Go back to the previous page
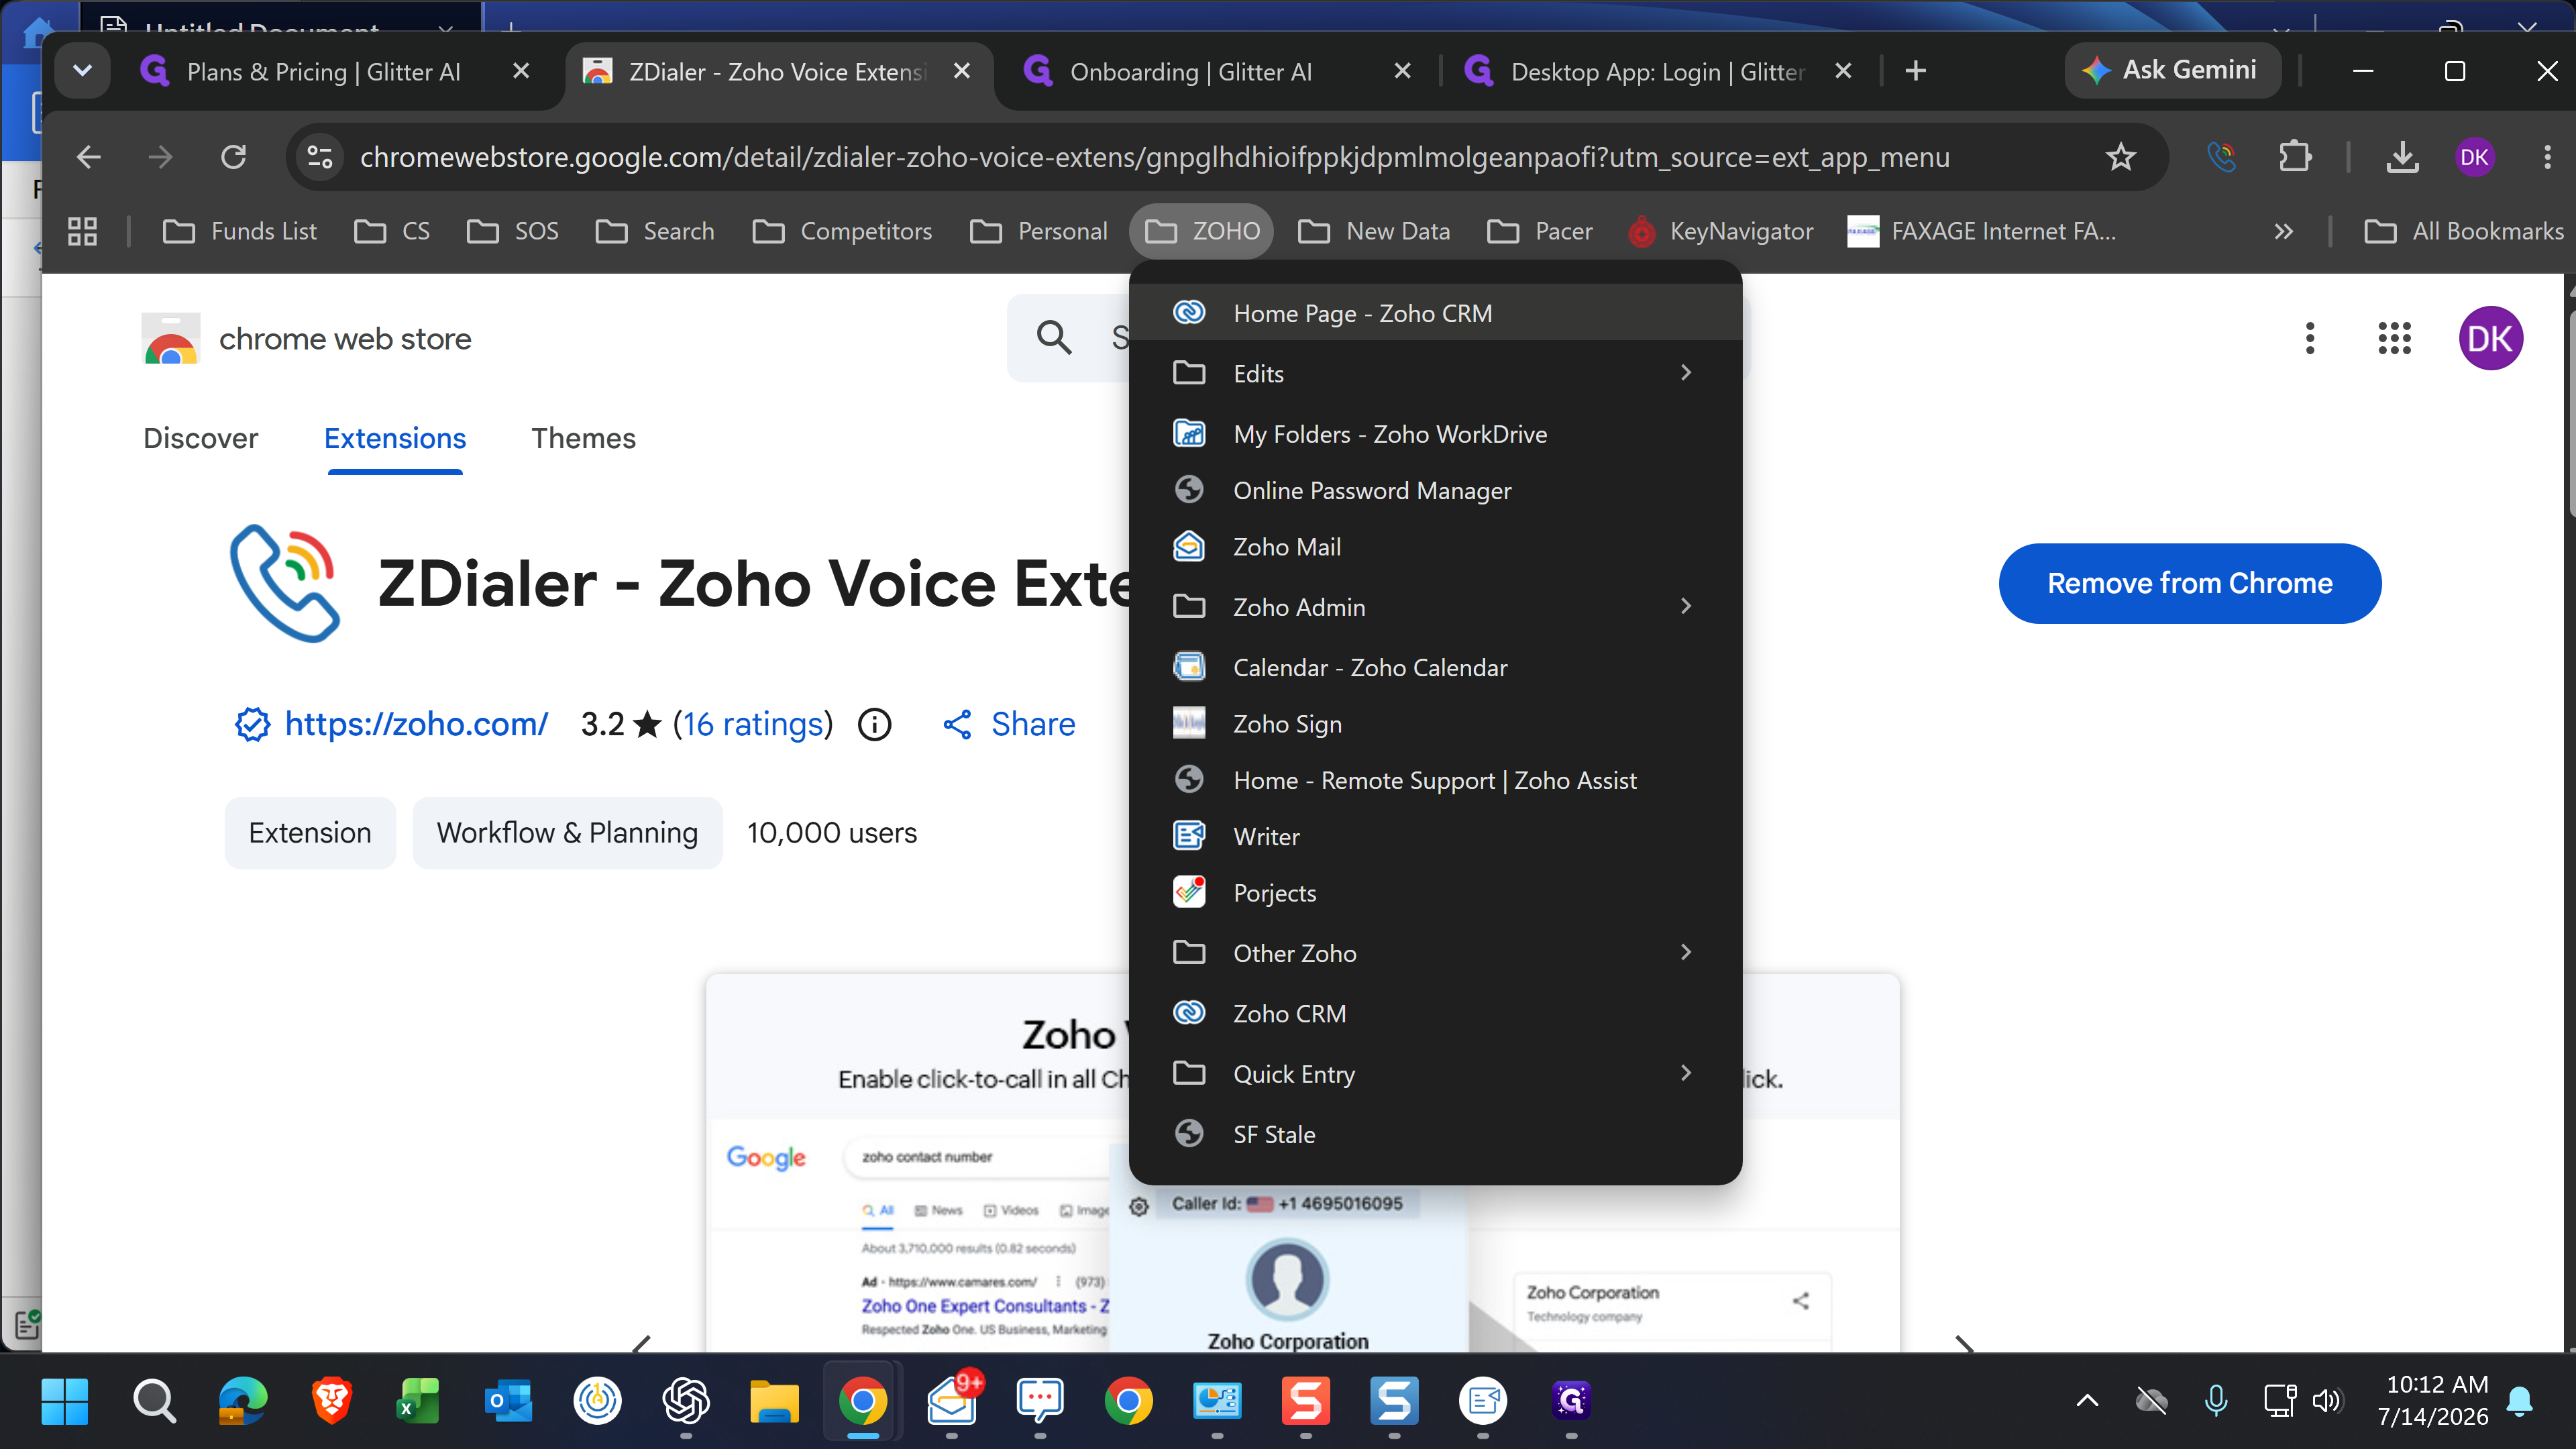The height and width of the screenshot is (1449, 2576). pos(89,157)
